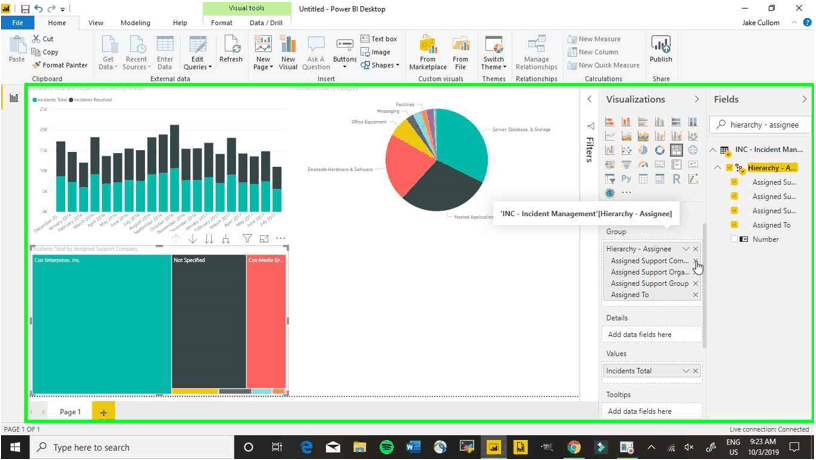Open the Switch Theme dropdown
816x460 pixels.
pyautogui.click(x=493, y=53)
